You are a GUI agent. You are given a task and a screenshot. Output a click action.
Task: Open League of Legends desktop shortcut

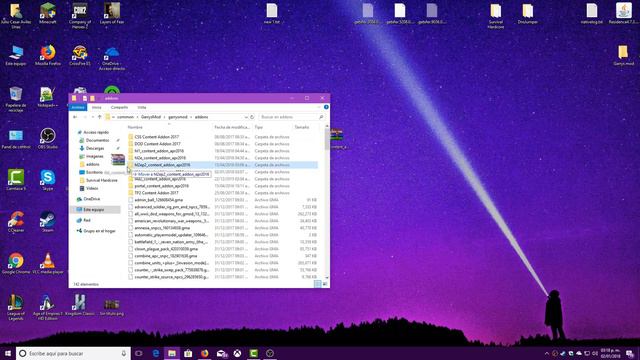[16, 308]
